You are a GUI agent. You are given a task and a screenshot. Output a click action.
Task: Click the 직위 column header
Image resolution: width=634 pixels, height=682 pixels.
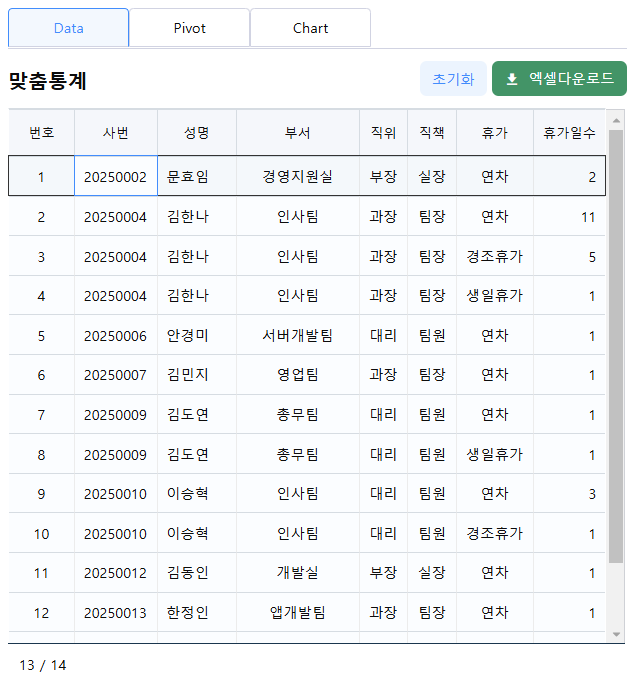coord(383,133)
